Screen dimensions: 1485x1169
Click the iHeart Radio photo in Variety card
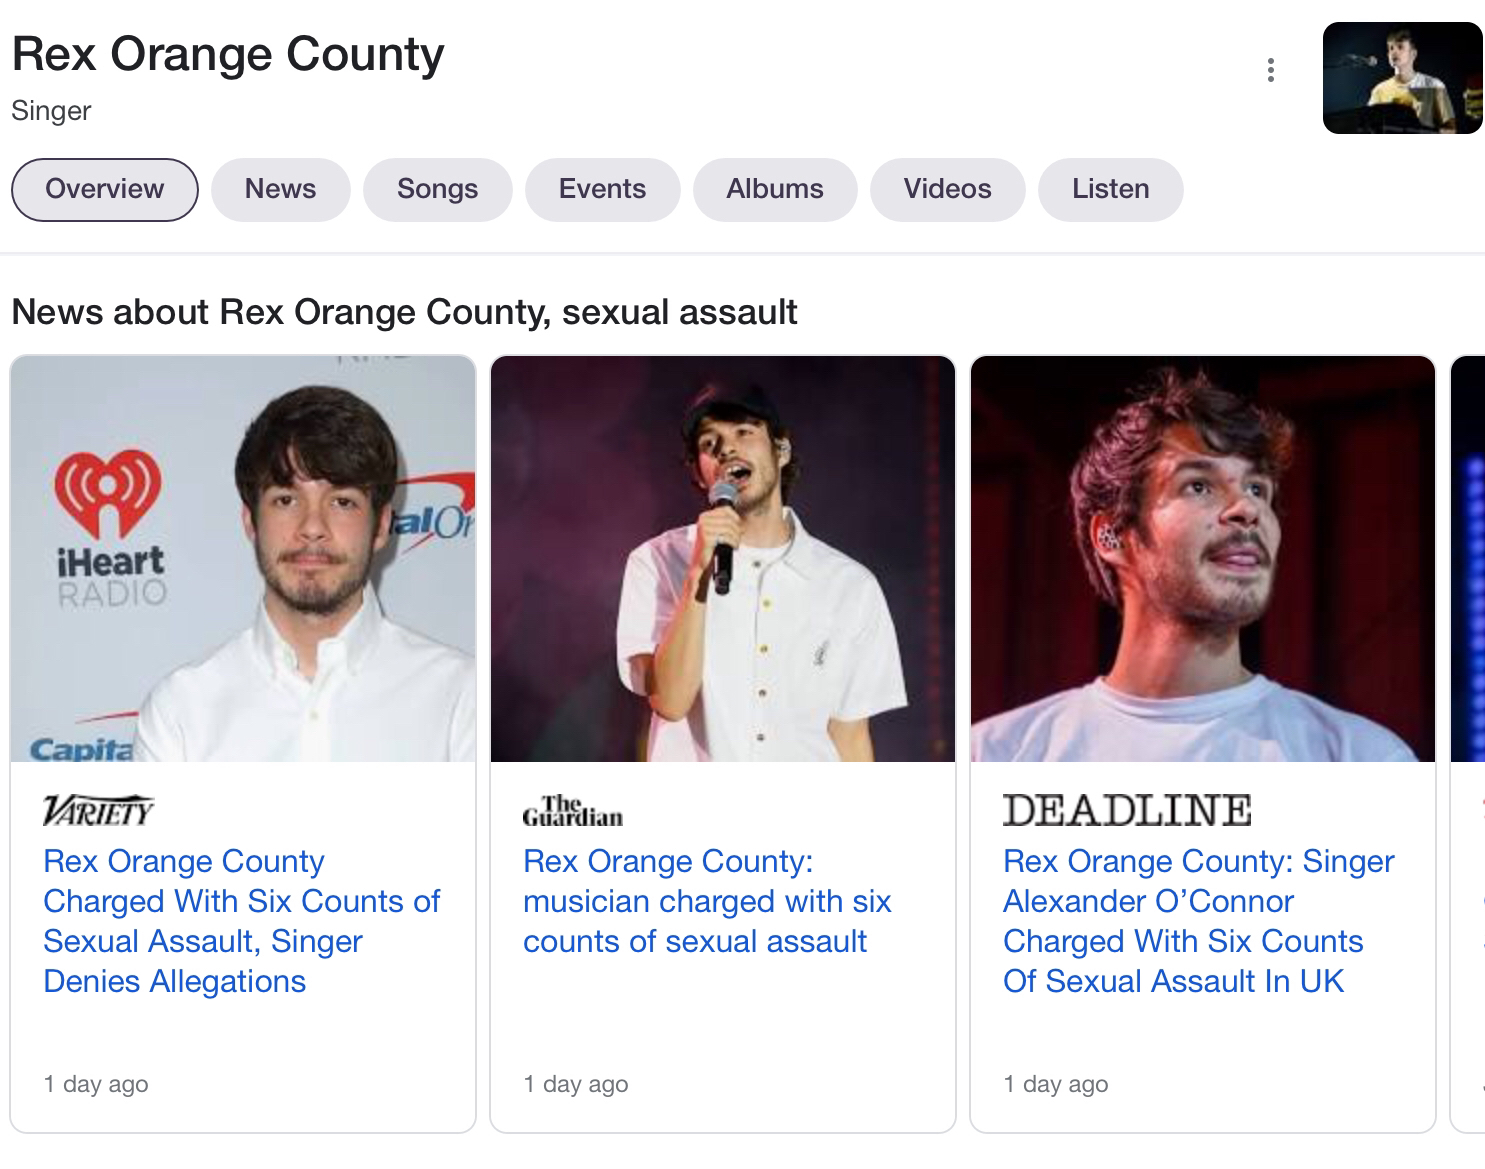click(243, 558)
